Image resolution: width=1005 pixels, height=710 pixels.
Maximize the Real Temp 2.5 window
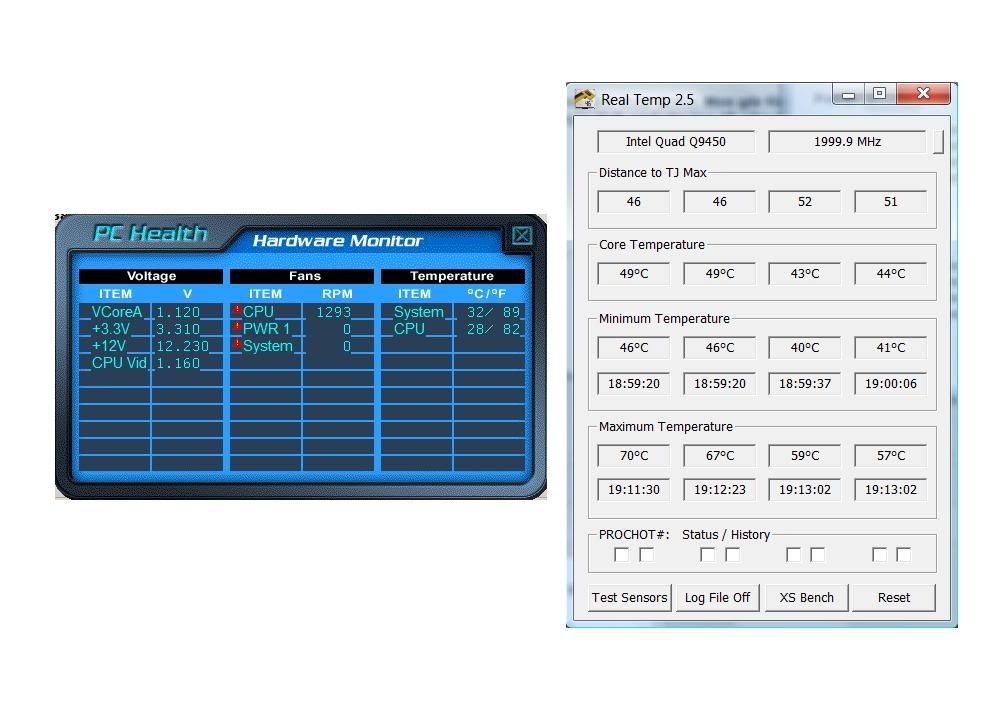pyautogui.click(x=879, y=94)
